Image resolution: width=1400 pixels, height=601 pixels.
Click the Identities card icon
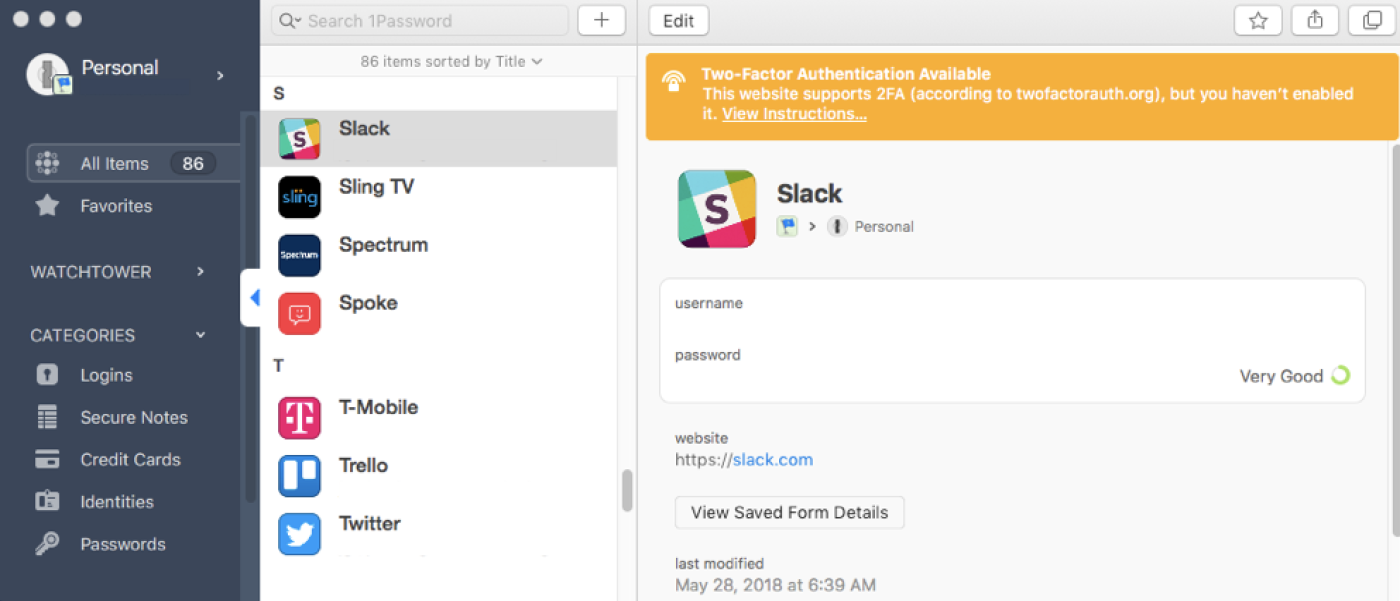pos(47,502)
